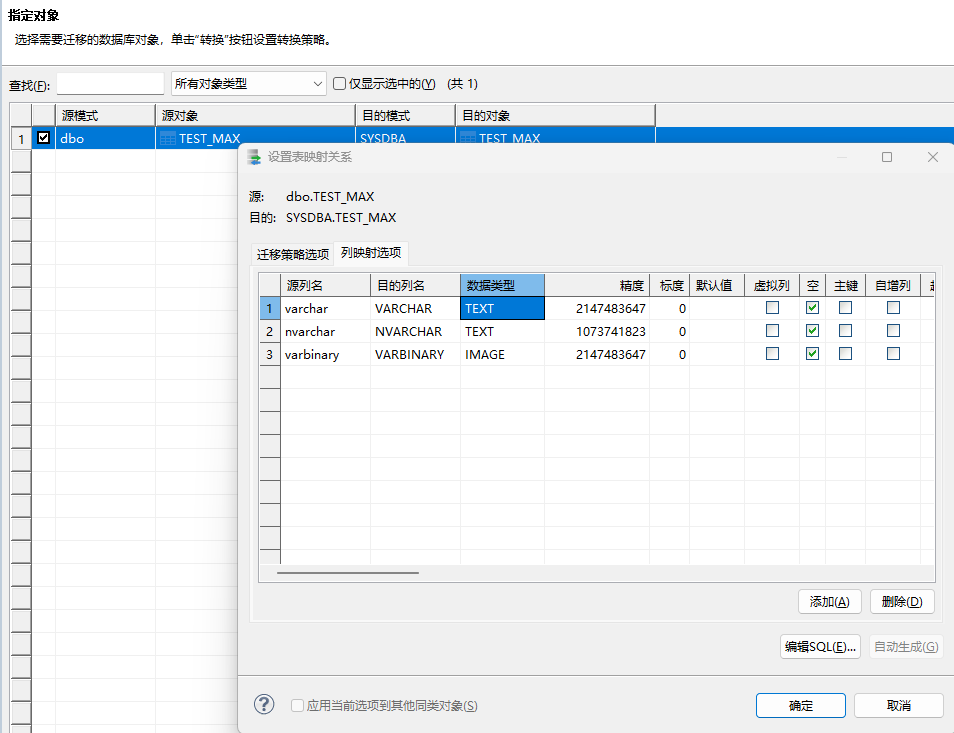Click the 编辑SQL(E)... button
The width and height of the screenshot is (954, 733).
point(820,647)
